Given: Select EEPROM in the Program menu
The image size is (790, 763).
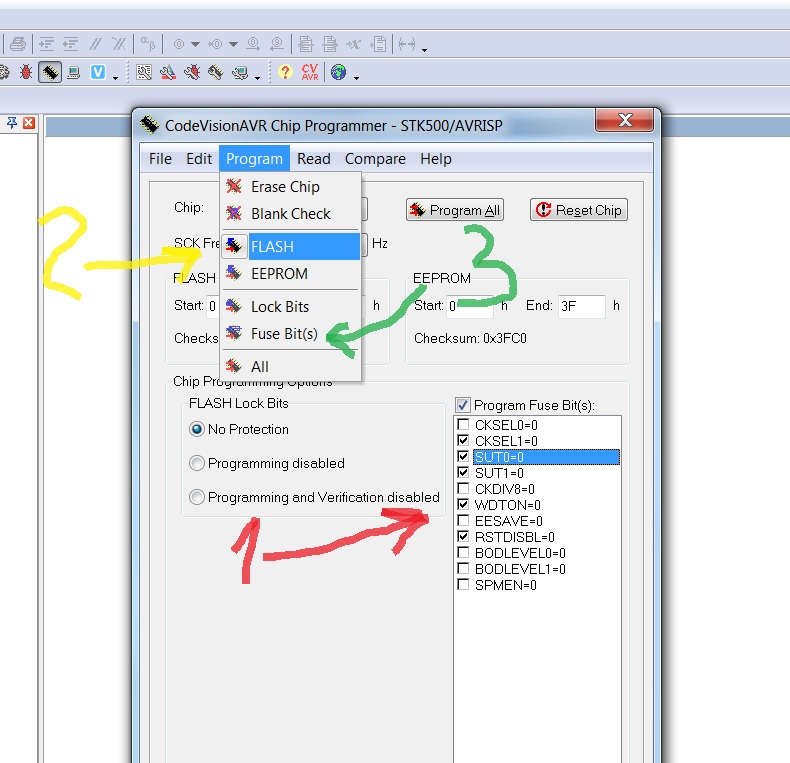Looking at the screenshot, I should [x=291, y=274].
